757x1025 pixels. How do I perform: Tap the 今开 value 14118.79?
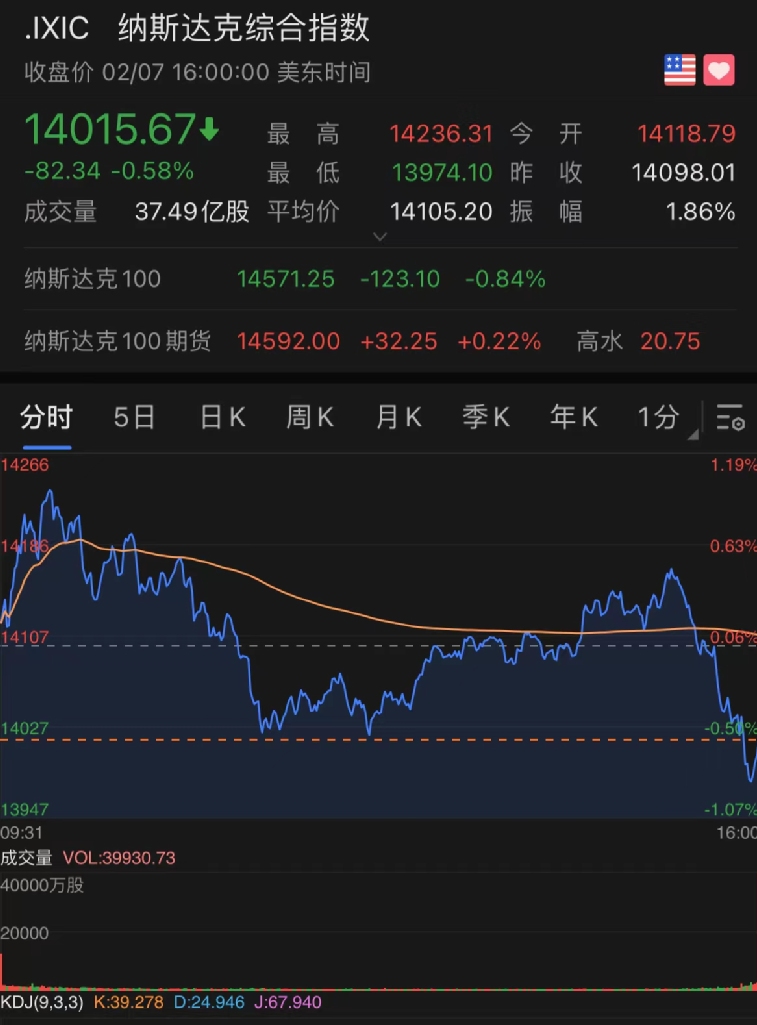[x=686, y=134]
